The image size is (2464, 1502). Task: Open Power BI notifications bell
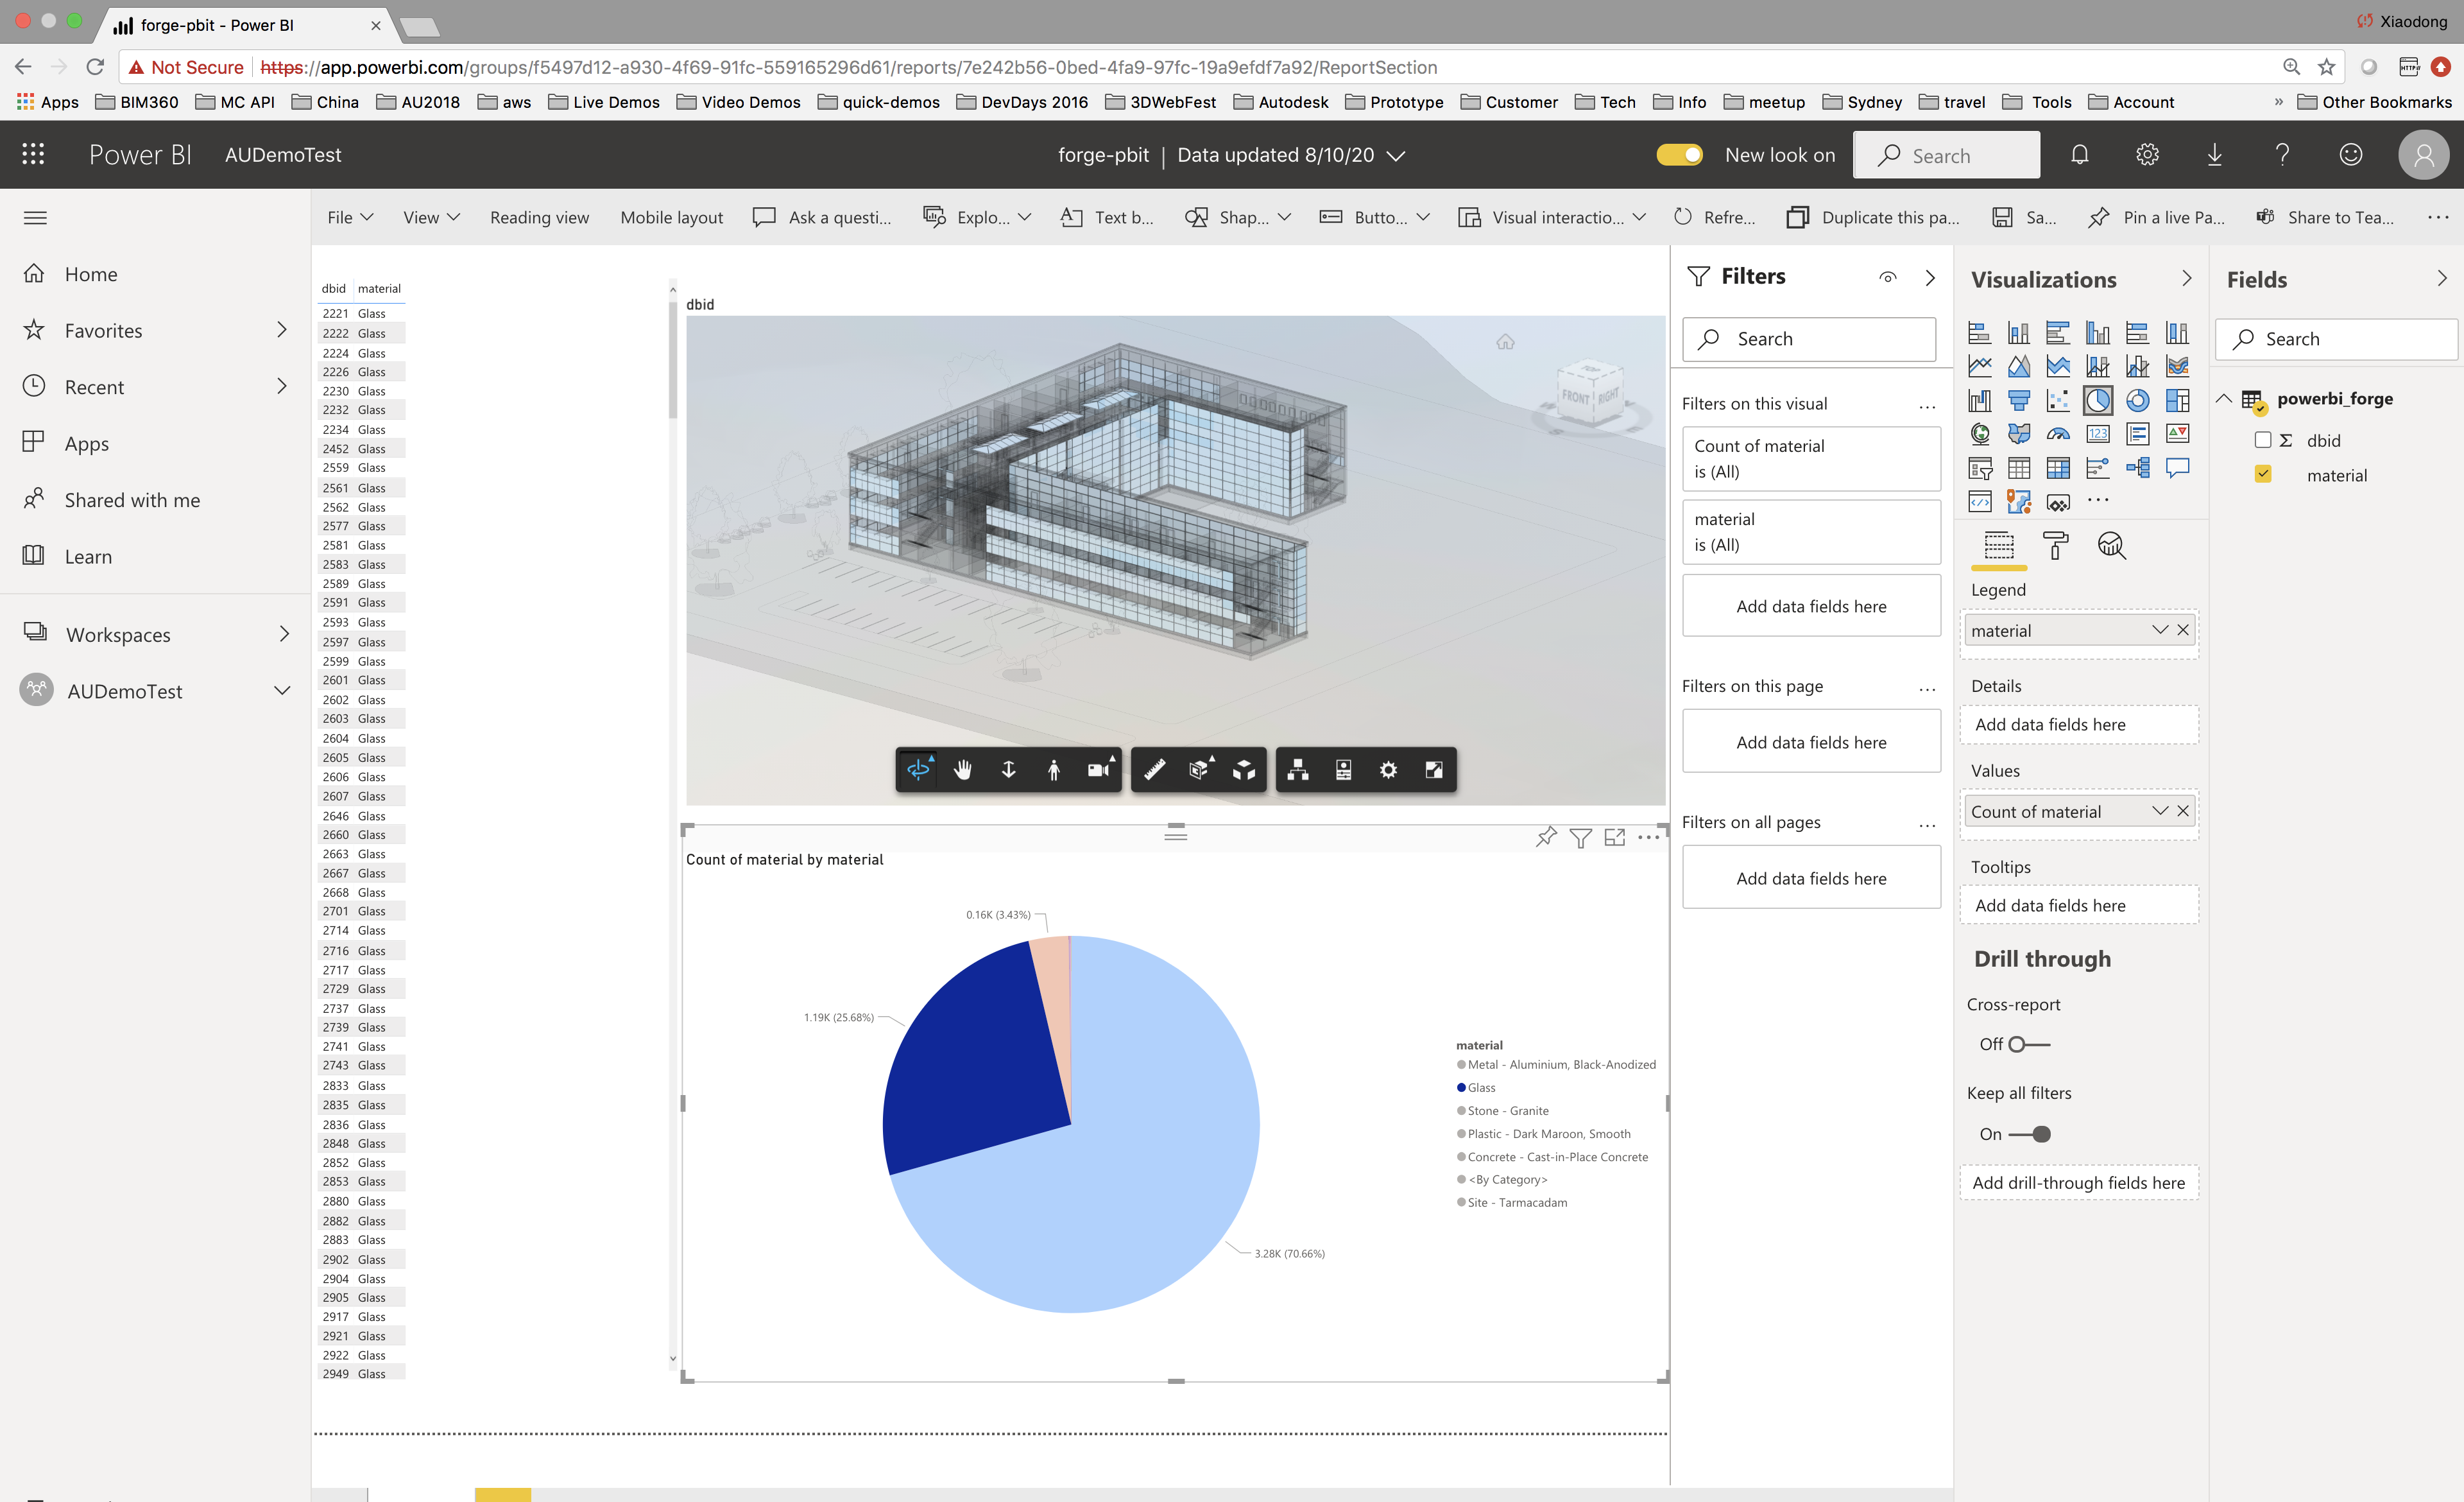point(2079,155)
